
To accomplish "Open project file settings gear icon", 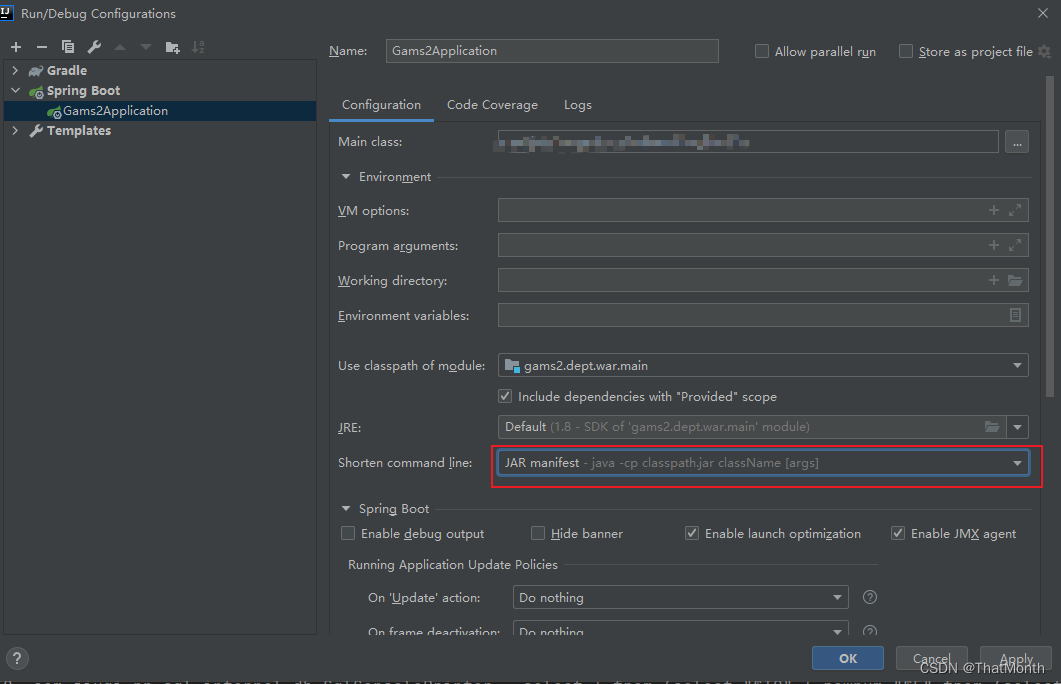I will pos(1045,51).
